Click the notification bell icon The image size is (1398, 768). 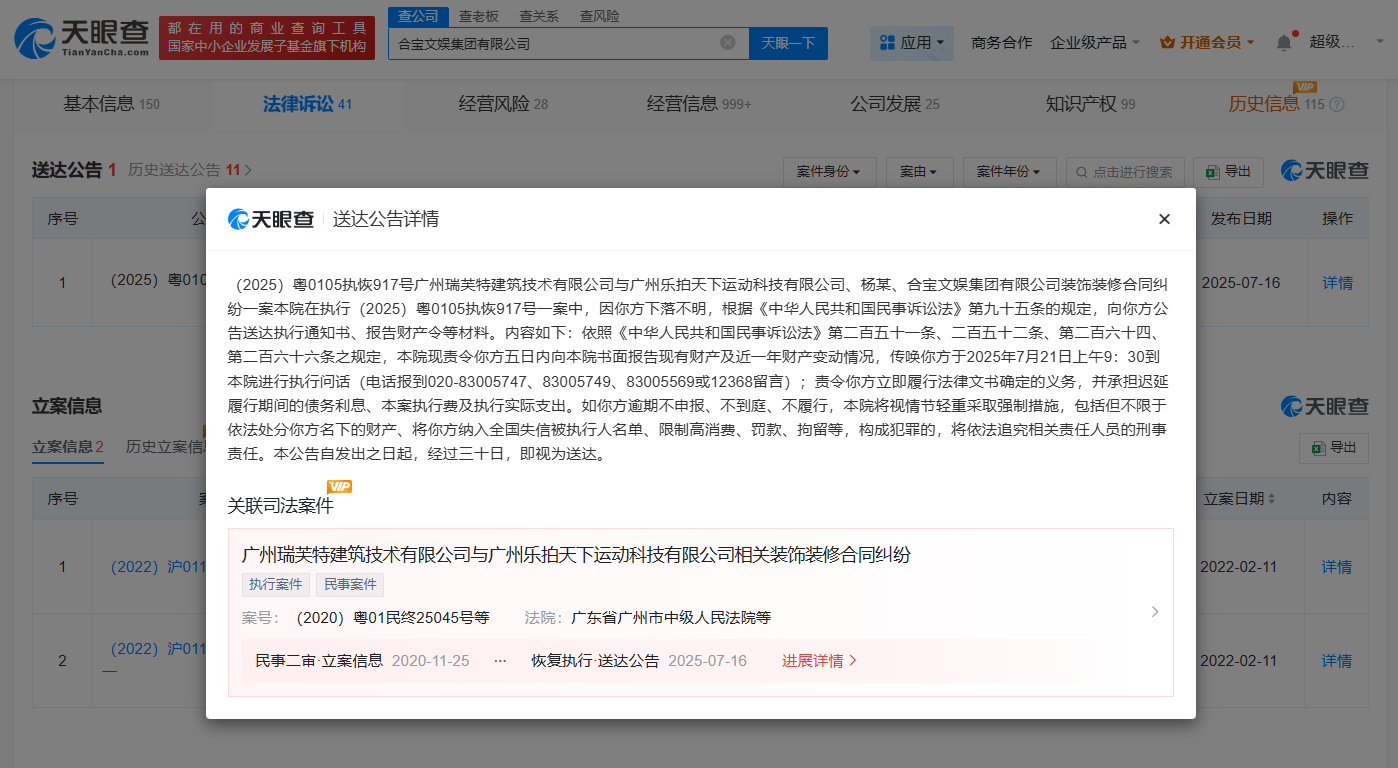pyautogui.click(x=1284, y=43)
